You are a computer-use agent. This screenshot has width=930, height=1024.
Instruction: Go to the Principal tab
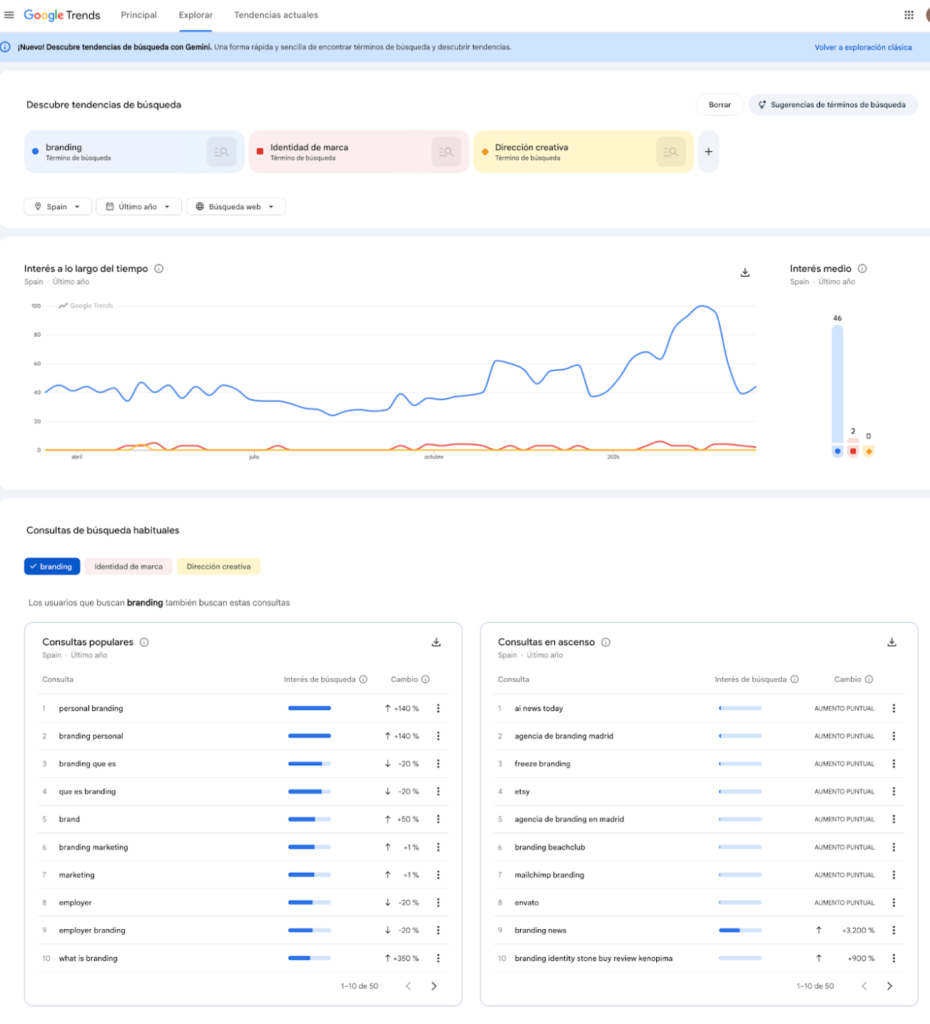[139, 15]
